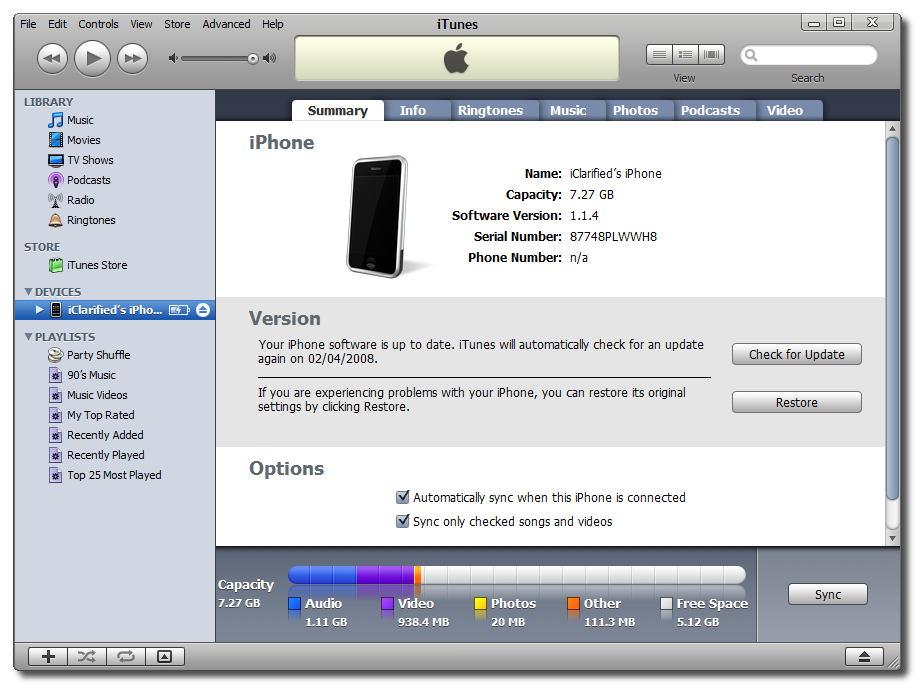The height and width of the screenshot is (685, 916).
Task: Click the Restore button
Action: [797, 402]
